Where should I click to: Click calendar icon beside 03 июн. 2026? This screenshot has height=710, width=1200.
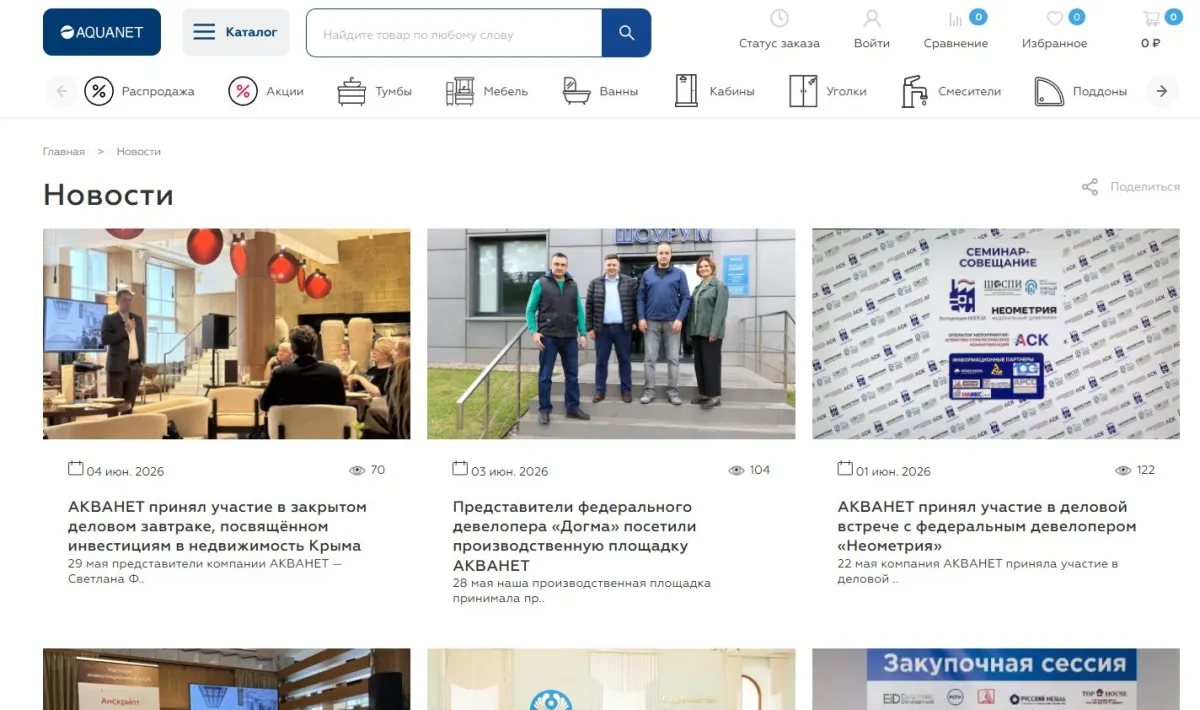[x=460, y=468]
